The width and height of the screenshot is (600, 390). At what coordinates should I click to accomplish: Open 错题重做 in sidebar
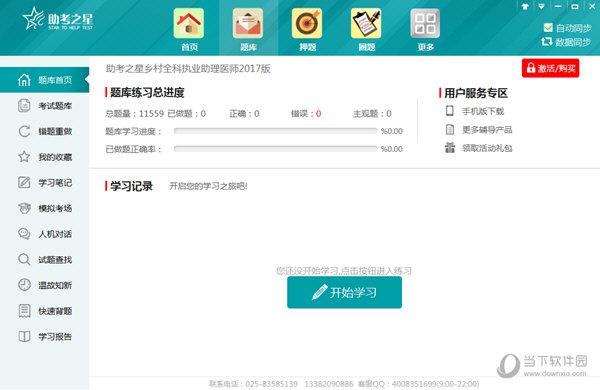(45, 131)
